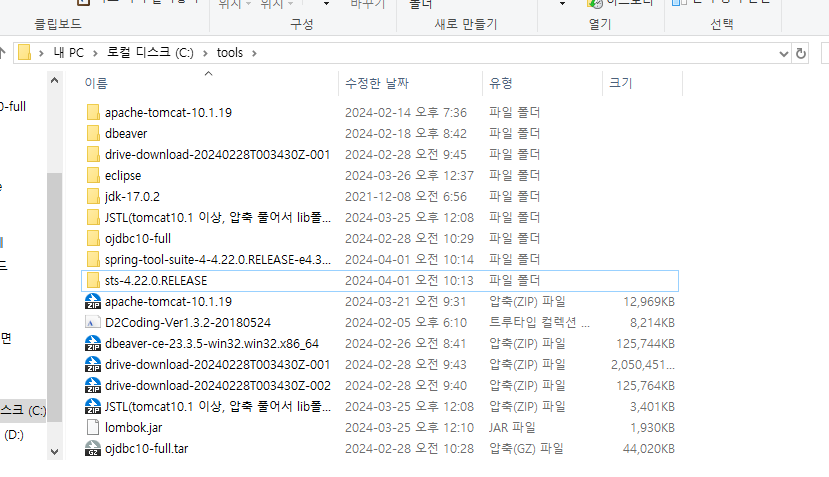The image size is (829, 477).
Task: Select the ojdbc10-full folder icon
Action: pos(93,238)
